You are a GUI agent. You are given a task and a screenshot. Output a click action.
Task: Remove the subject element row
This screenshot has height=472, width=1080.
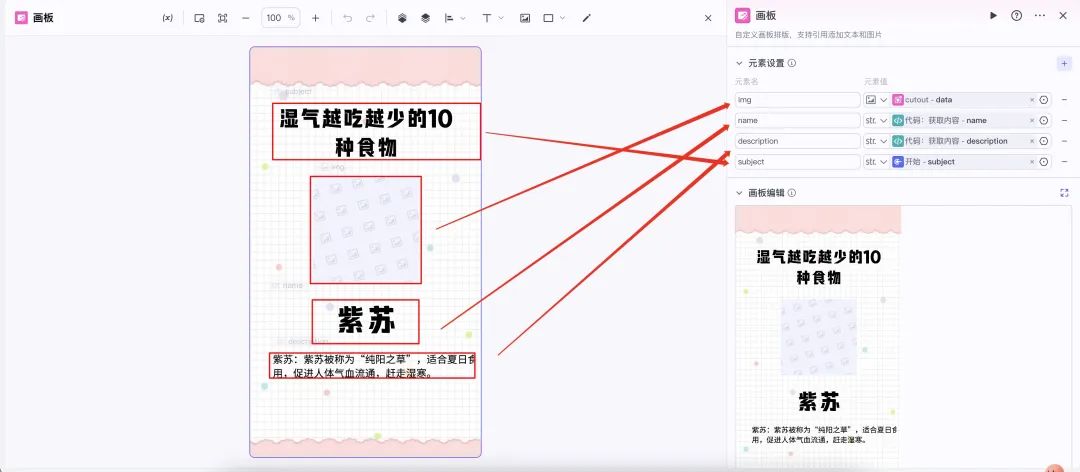1064,162
